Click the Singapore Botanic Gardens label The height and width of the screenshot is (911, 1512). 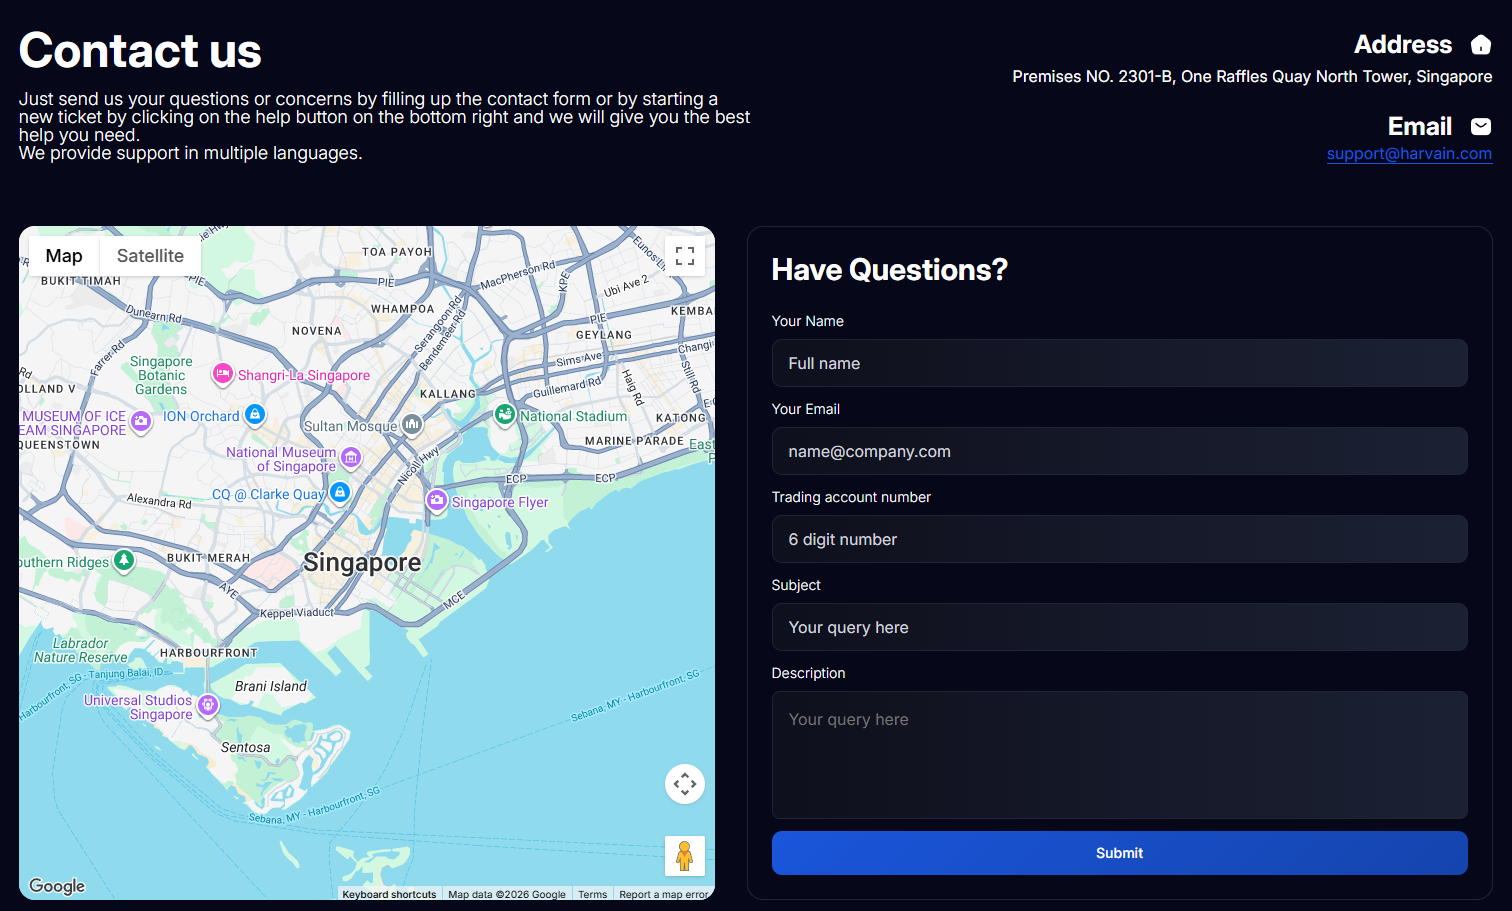161,376
